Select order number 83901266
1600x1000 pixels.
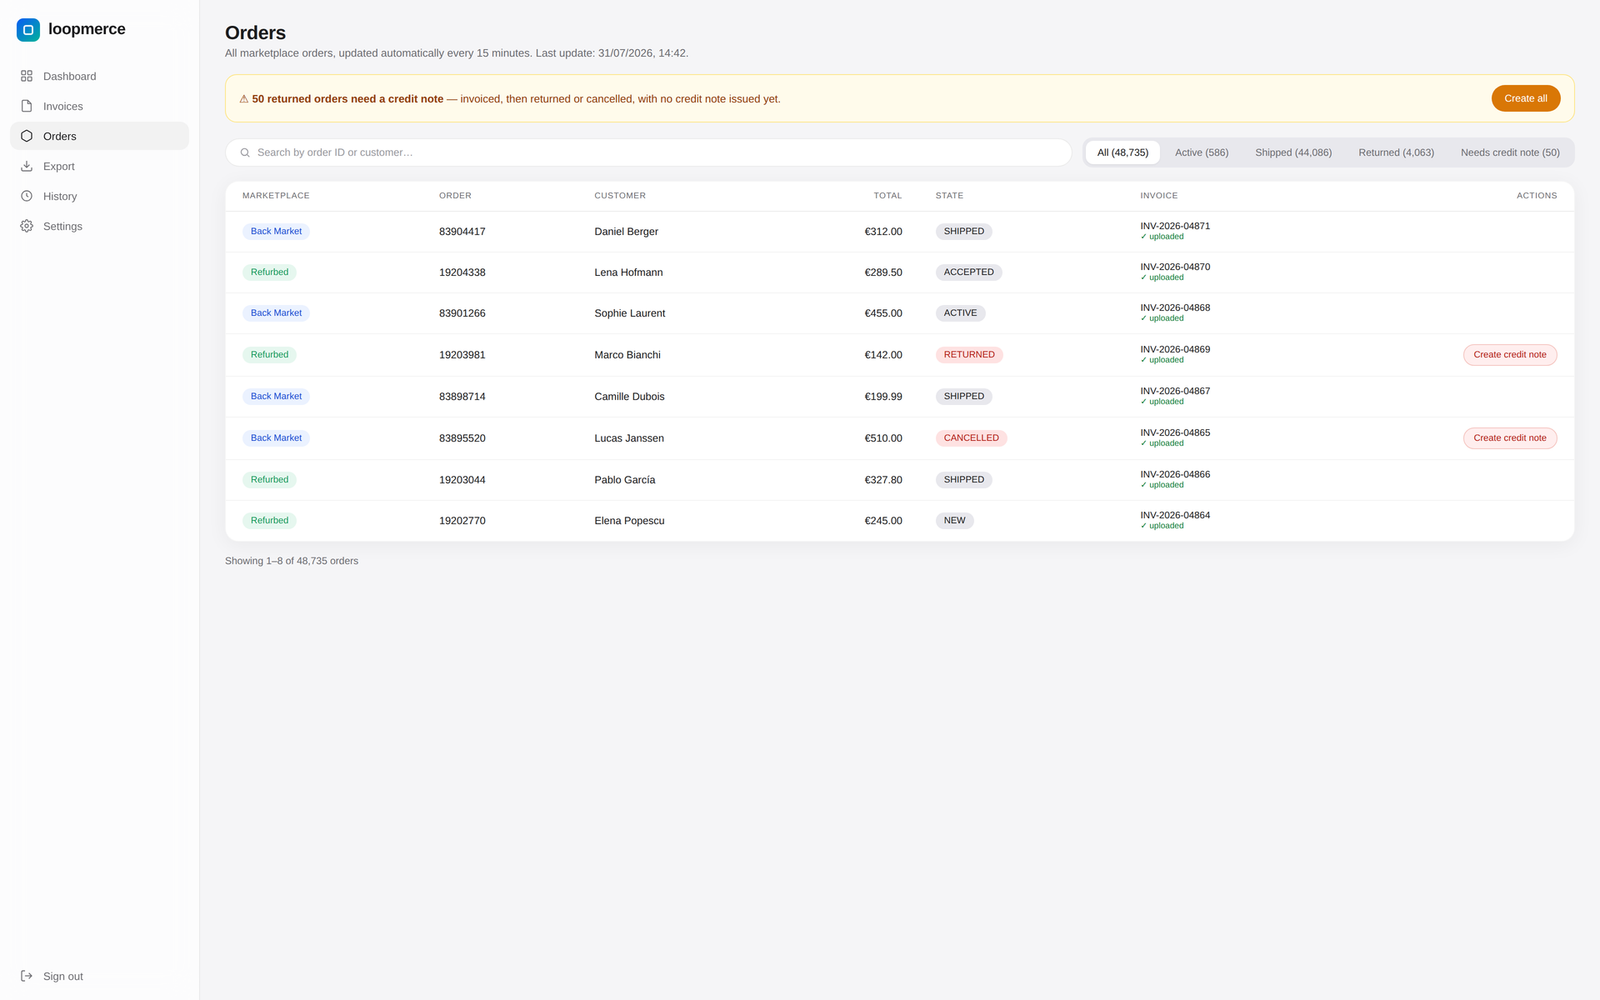click(462, 314)
